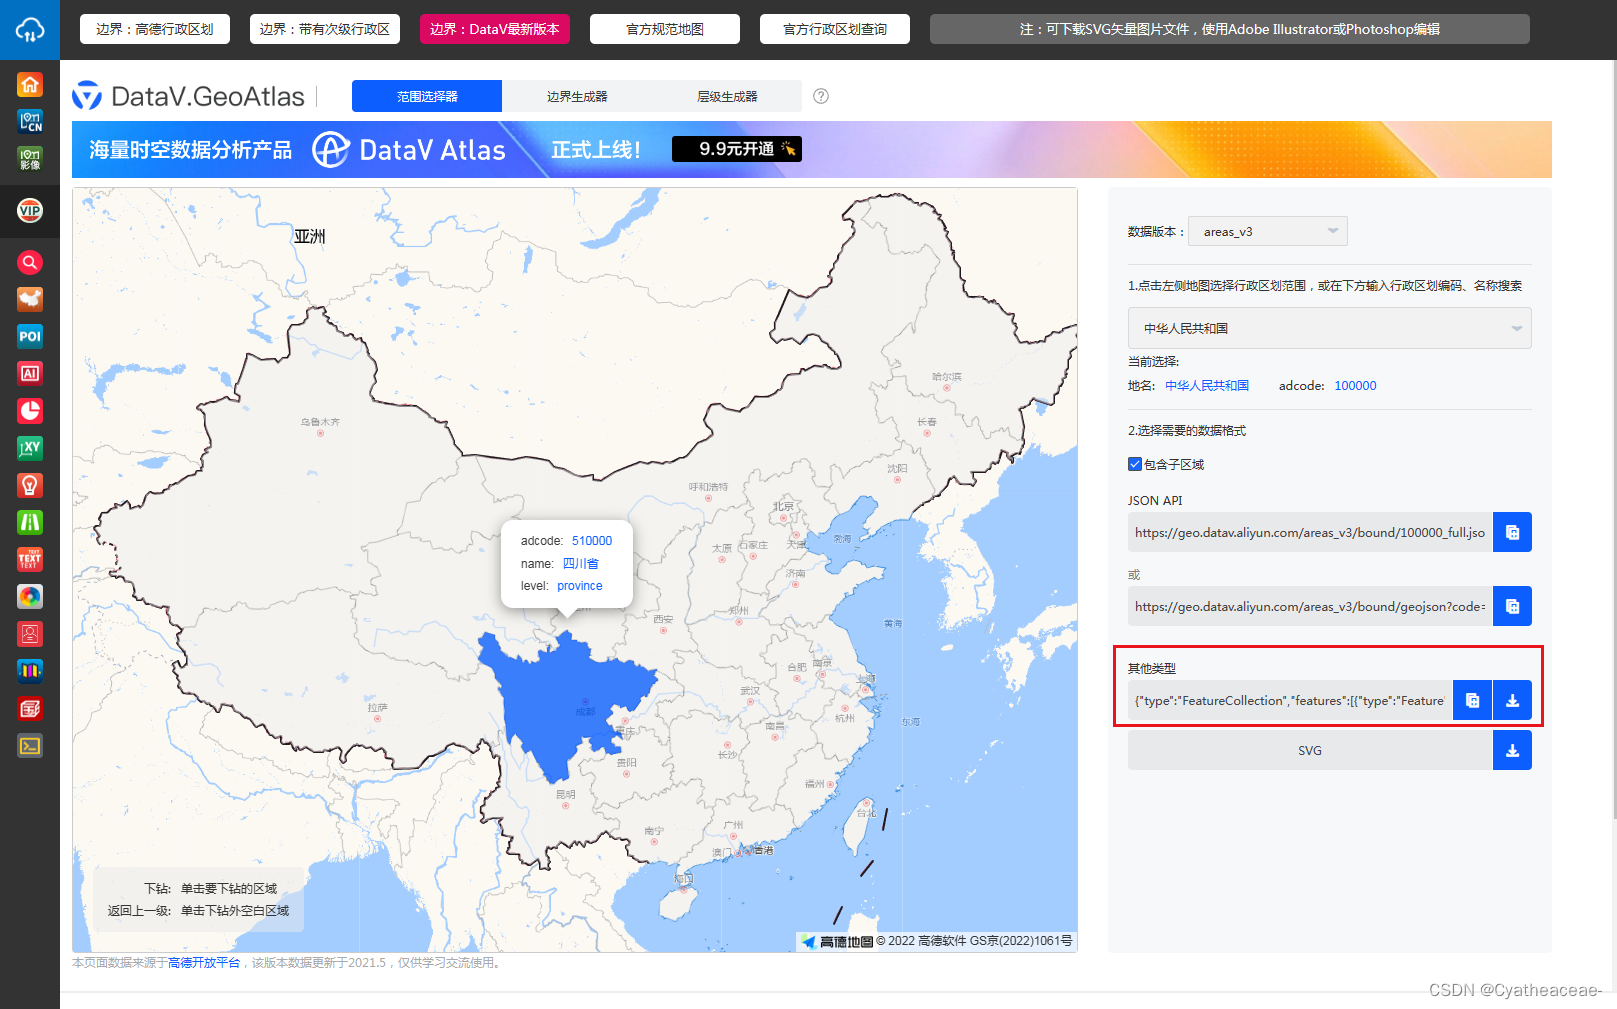This screenshot has width=1617, height=1009.
Task: Click the 拉萨 city label on map
Action: (x=377, y=707)
